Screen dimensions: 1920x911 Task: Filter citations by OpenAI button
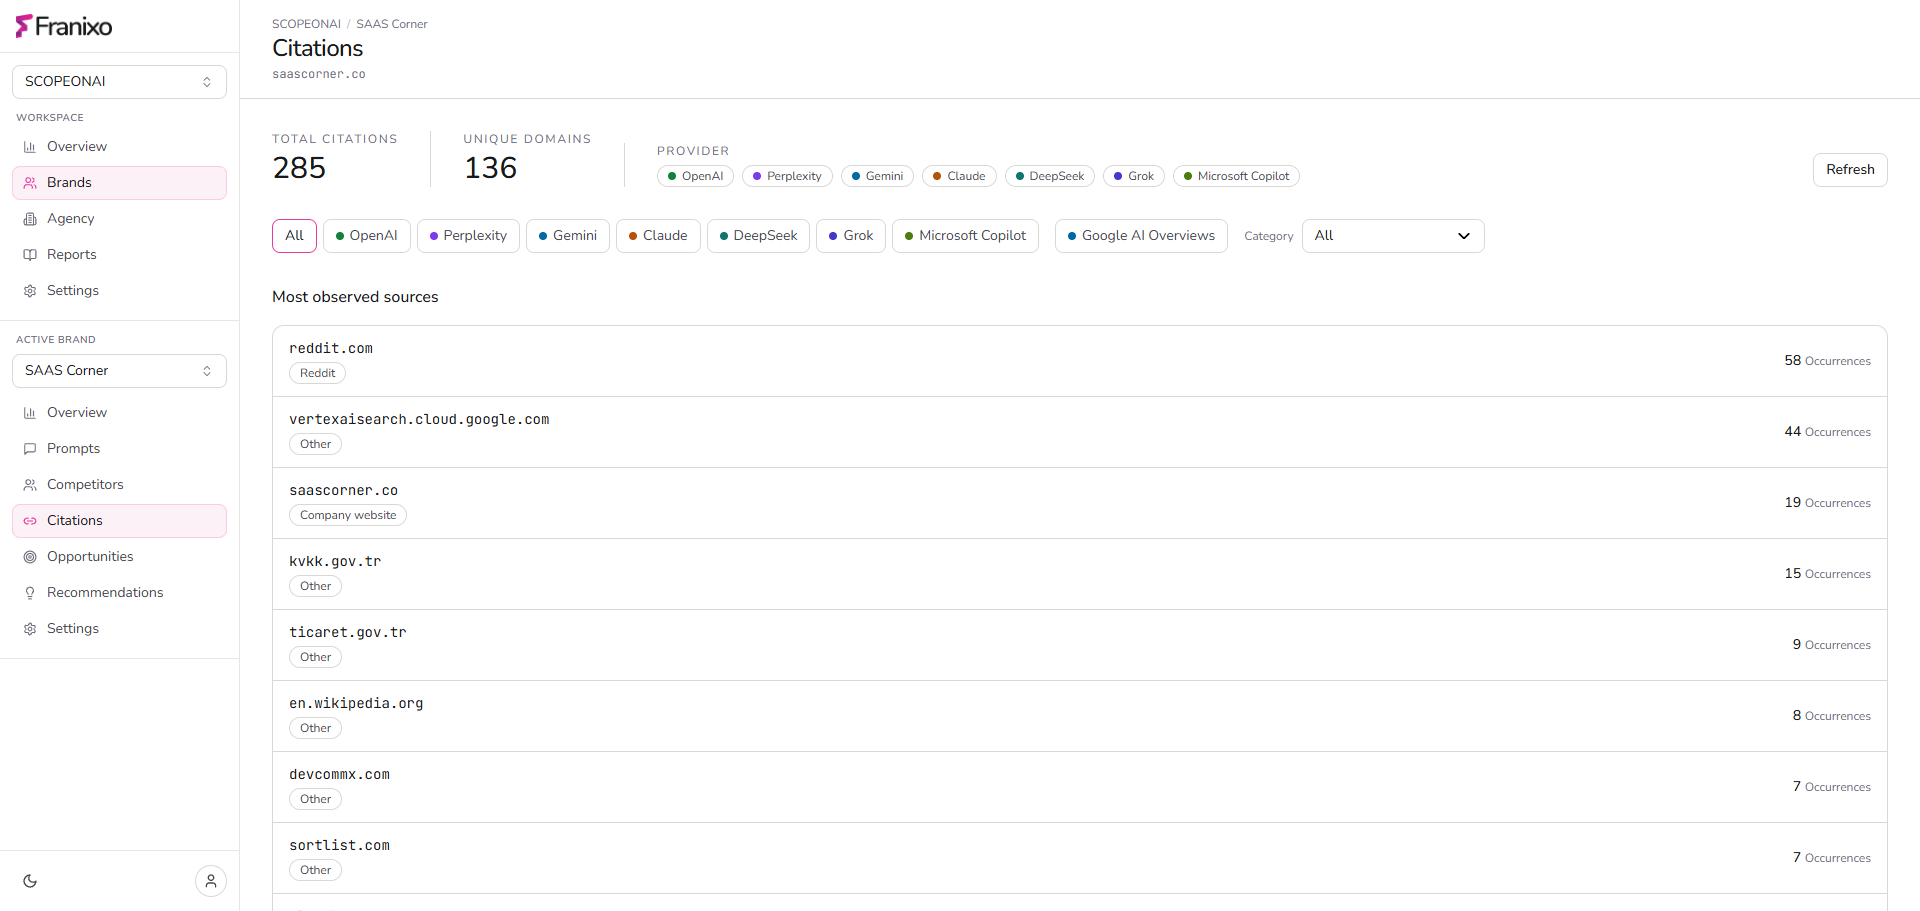click(x=366, y=236)
